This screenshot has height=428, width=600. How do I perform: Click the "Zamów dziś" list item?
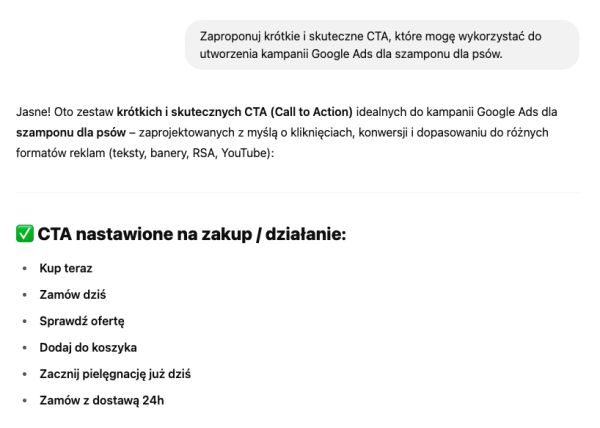(73, 295)
